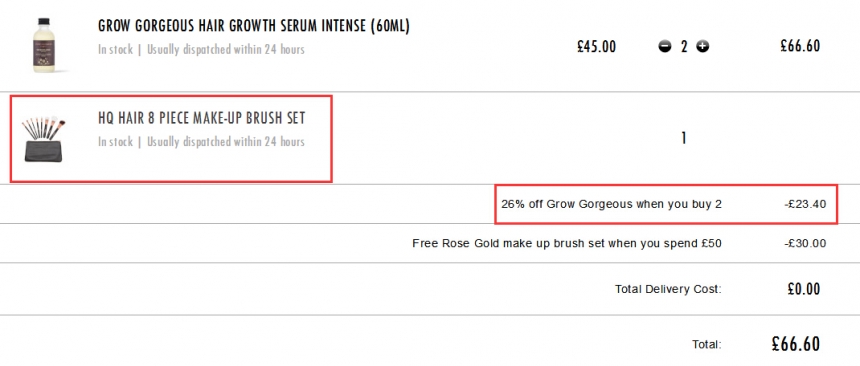This screenshot has height=366, width=860.
Task: Decrease serum quantity with minus icon
Action: tap(665, 47)
